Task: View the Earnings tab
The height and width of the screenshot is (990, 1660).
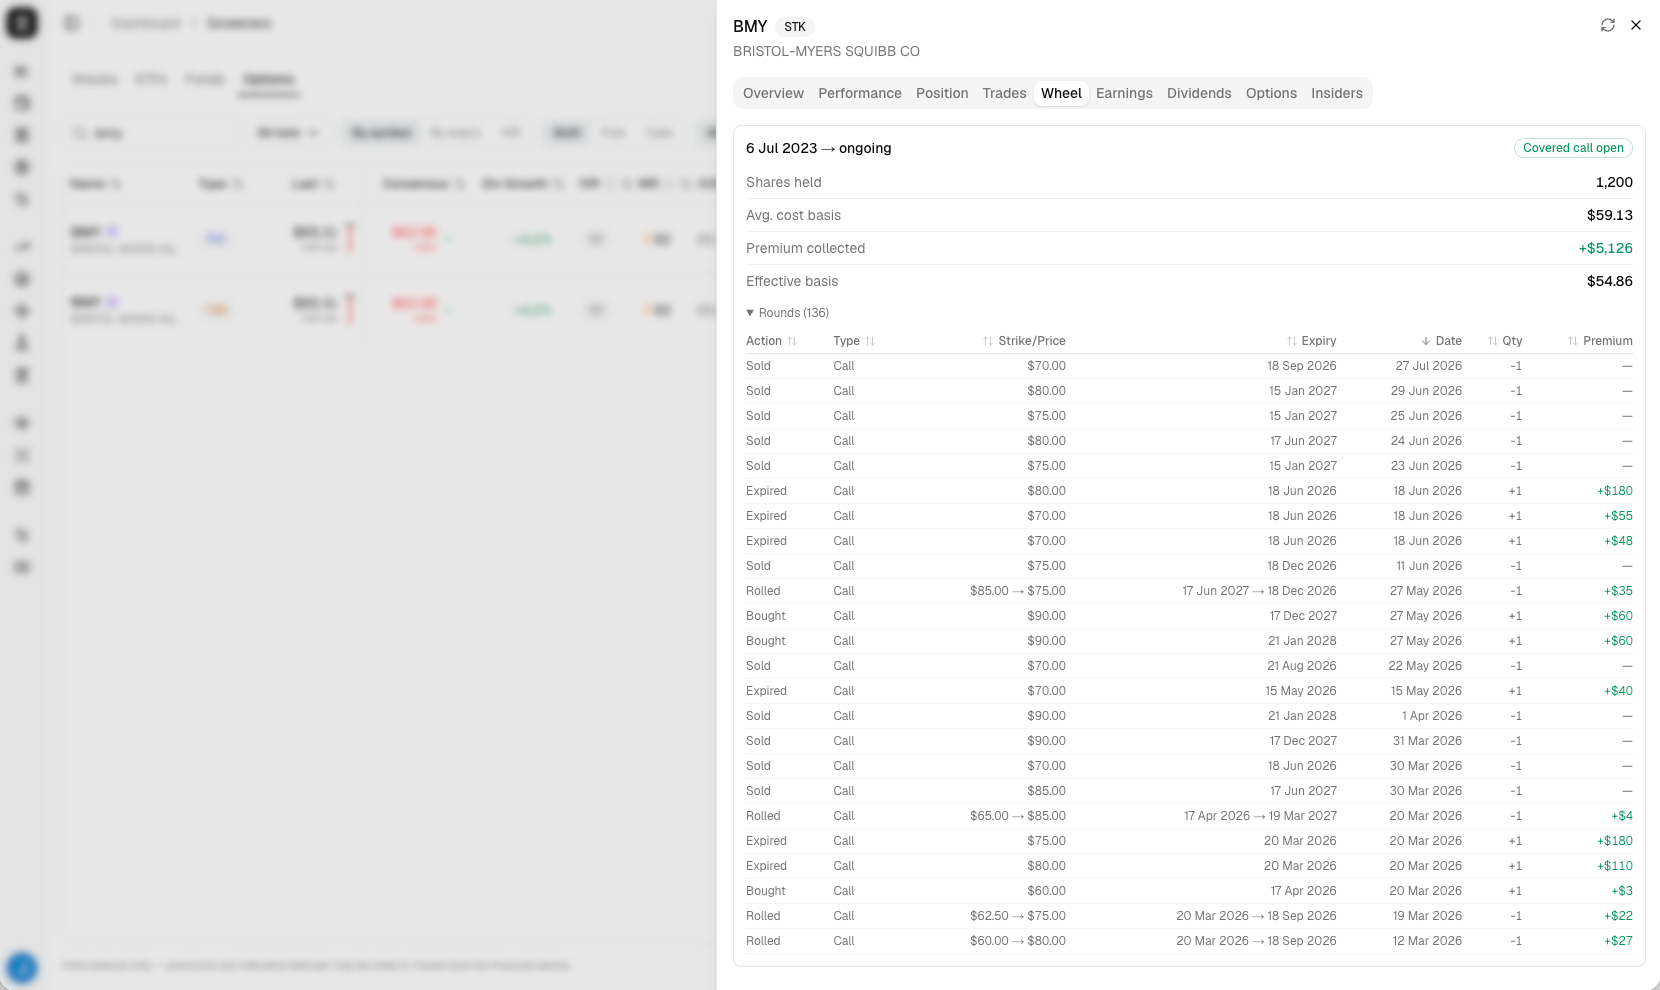Action: point(1124,93)
